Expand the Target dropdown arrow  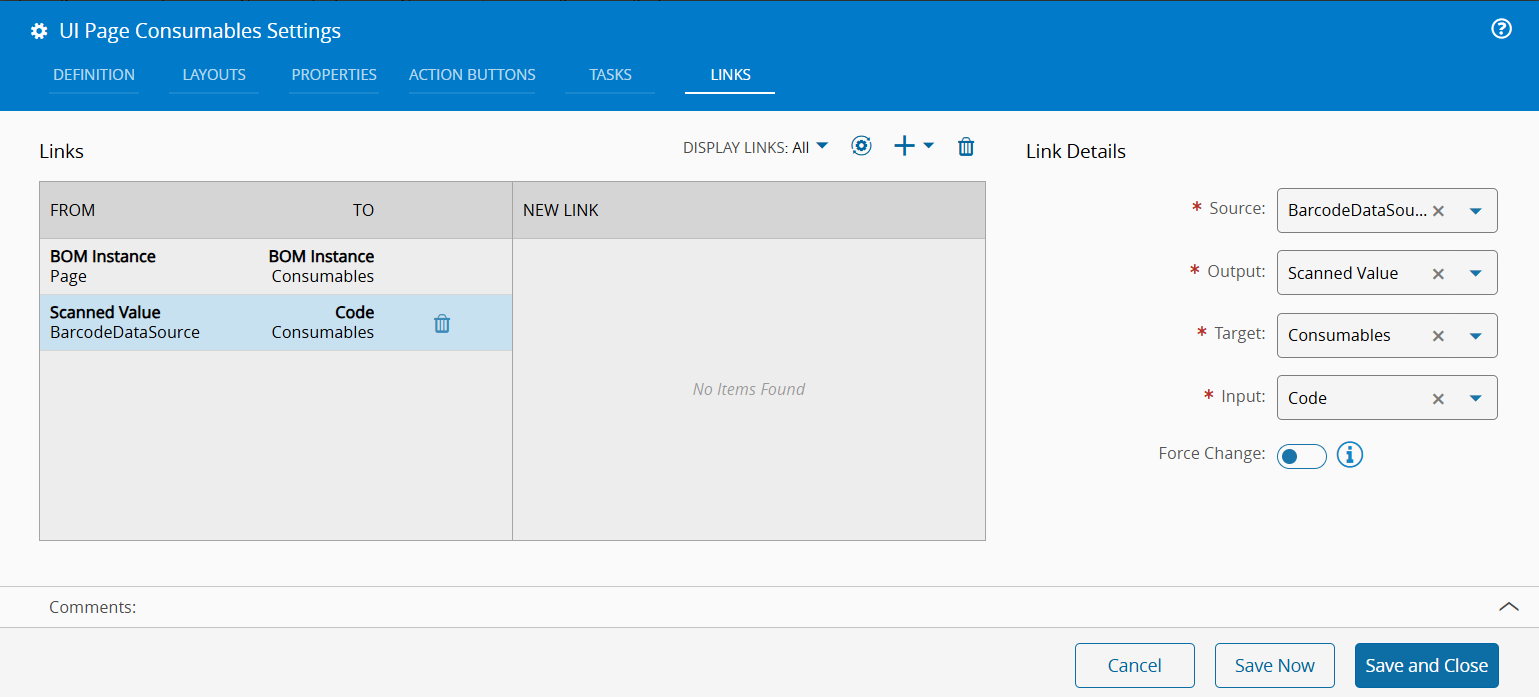[x=1475, y=335]
